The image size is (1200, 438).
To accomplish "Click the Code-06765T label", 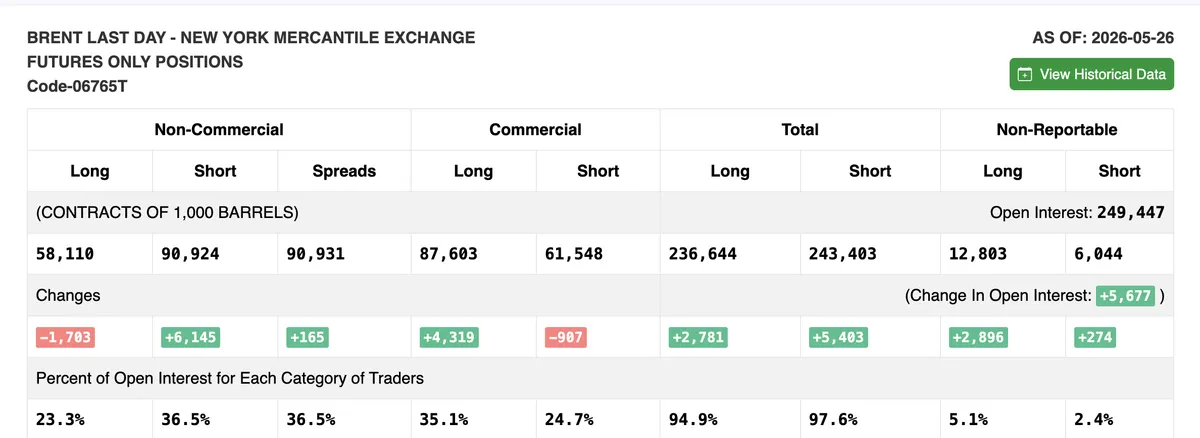I will point(77,86).
